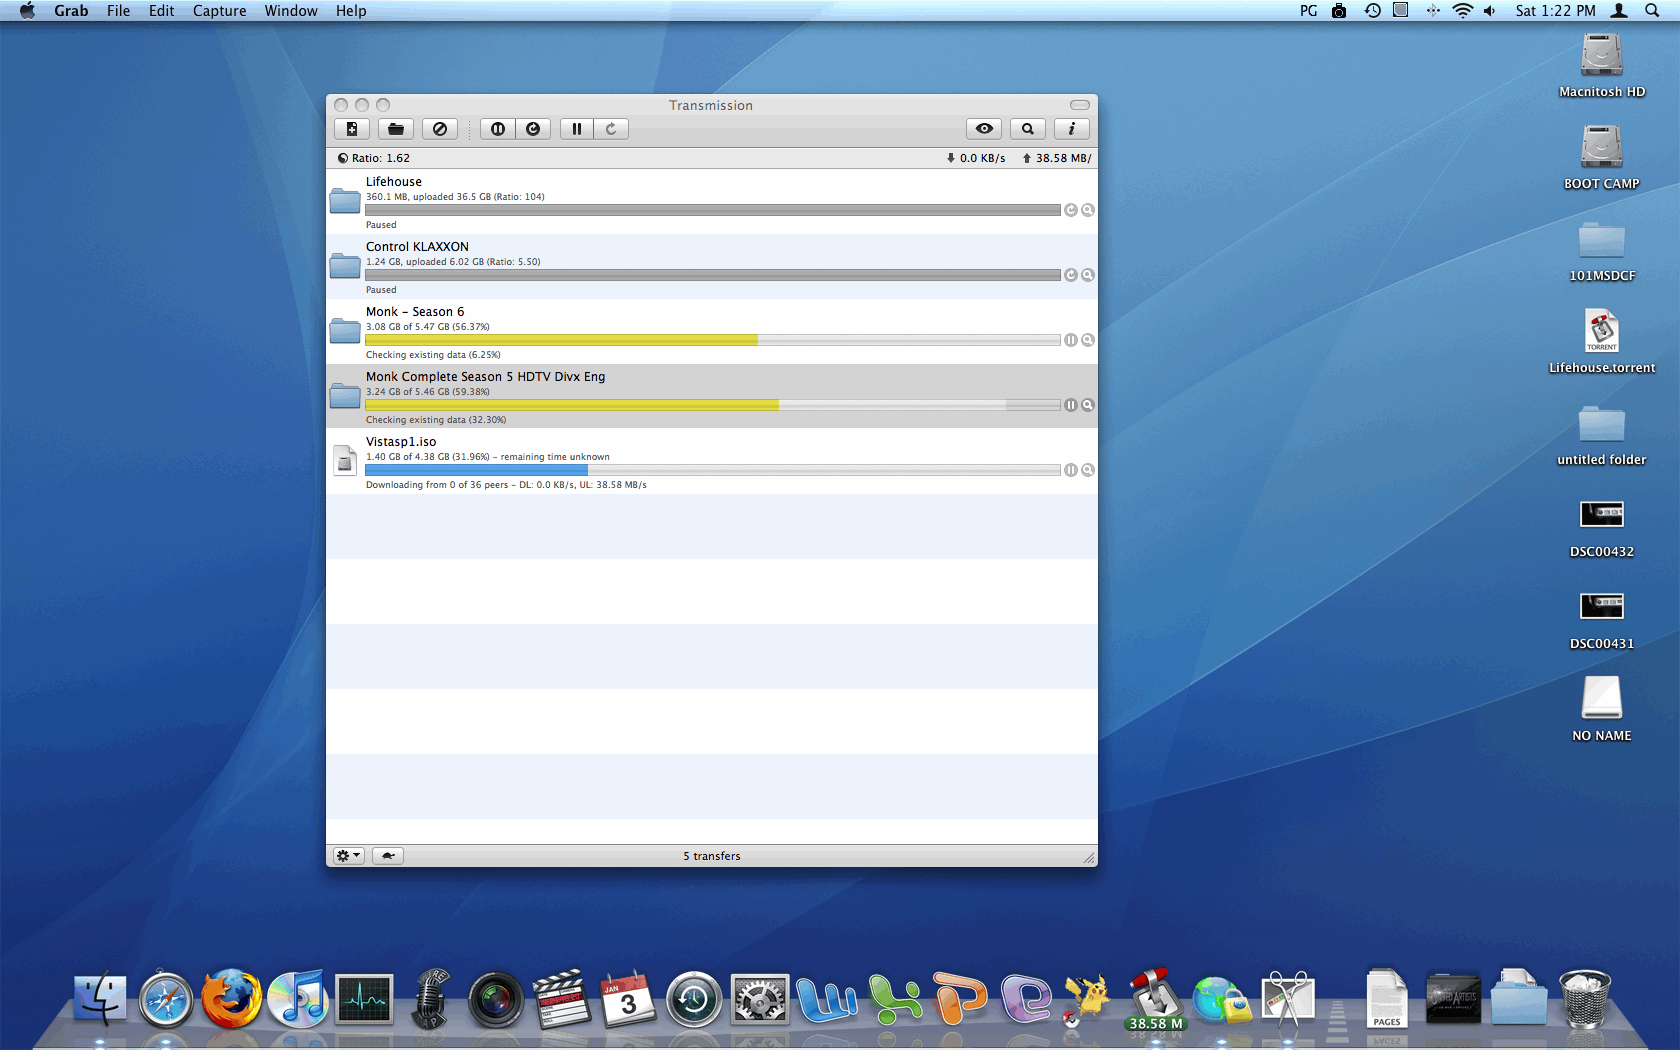
Task: Pause Monk Complete Season 5 transfer
Action: (x=1071, y=405)
